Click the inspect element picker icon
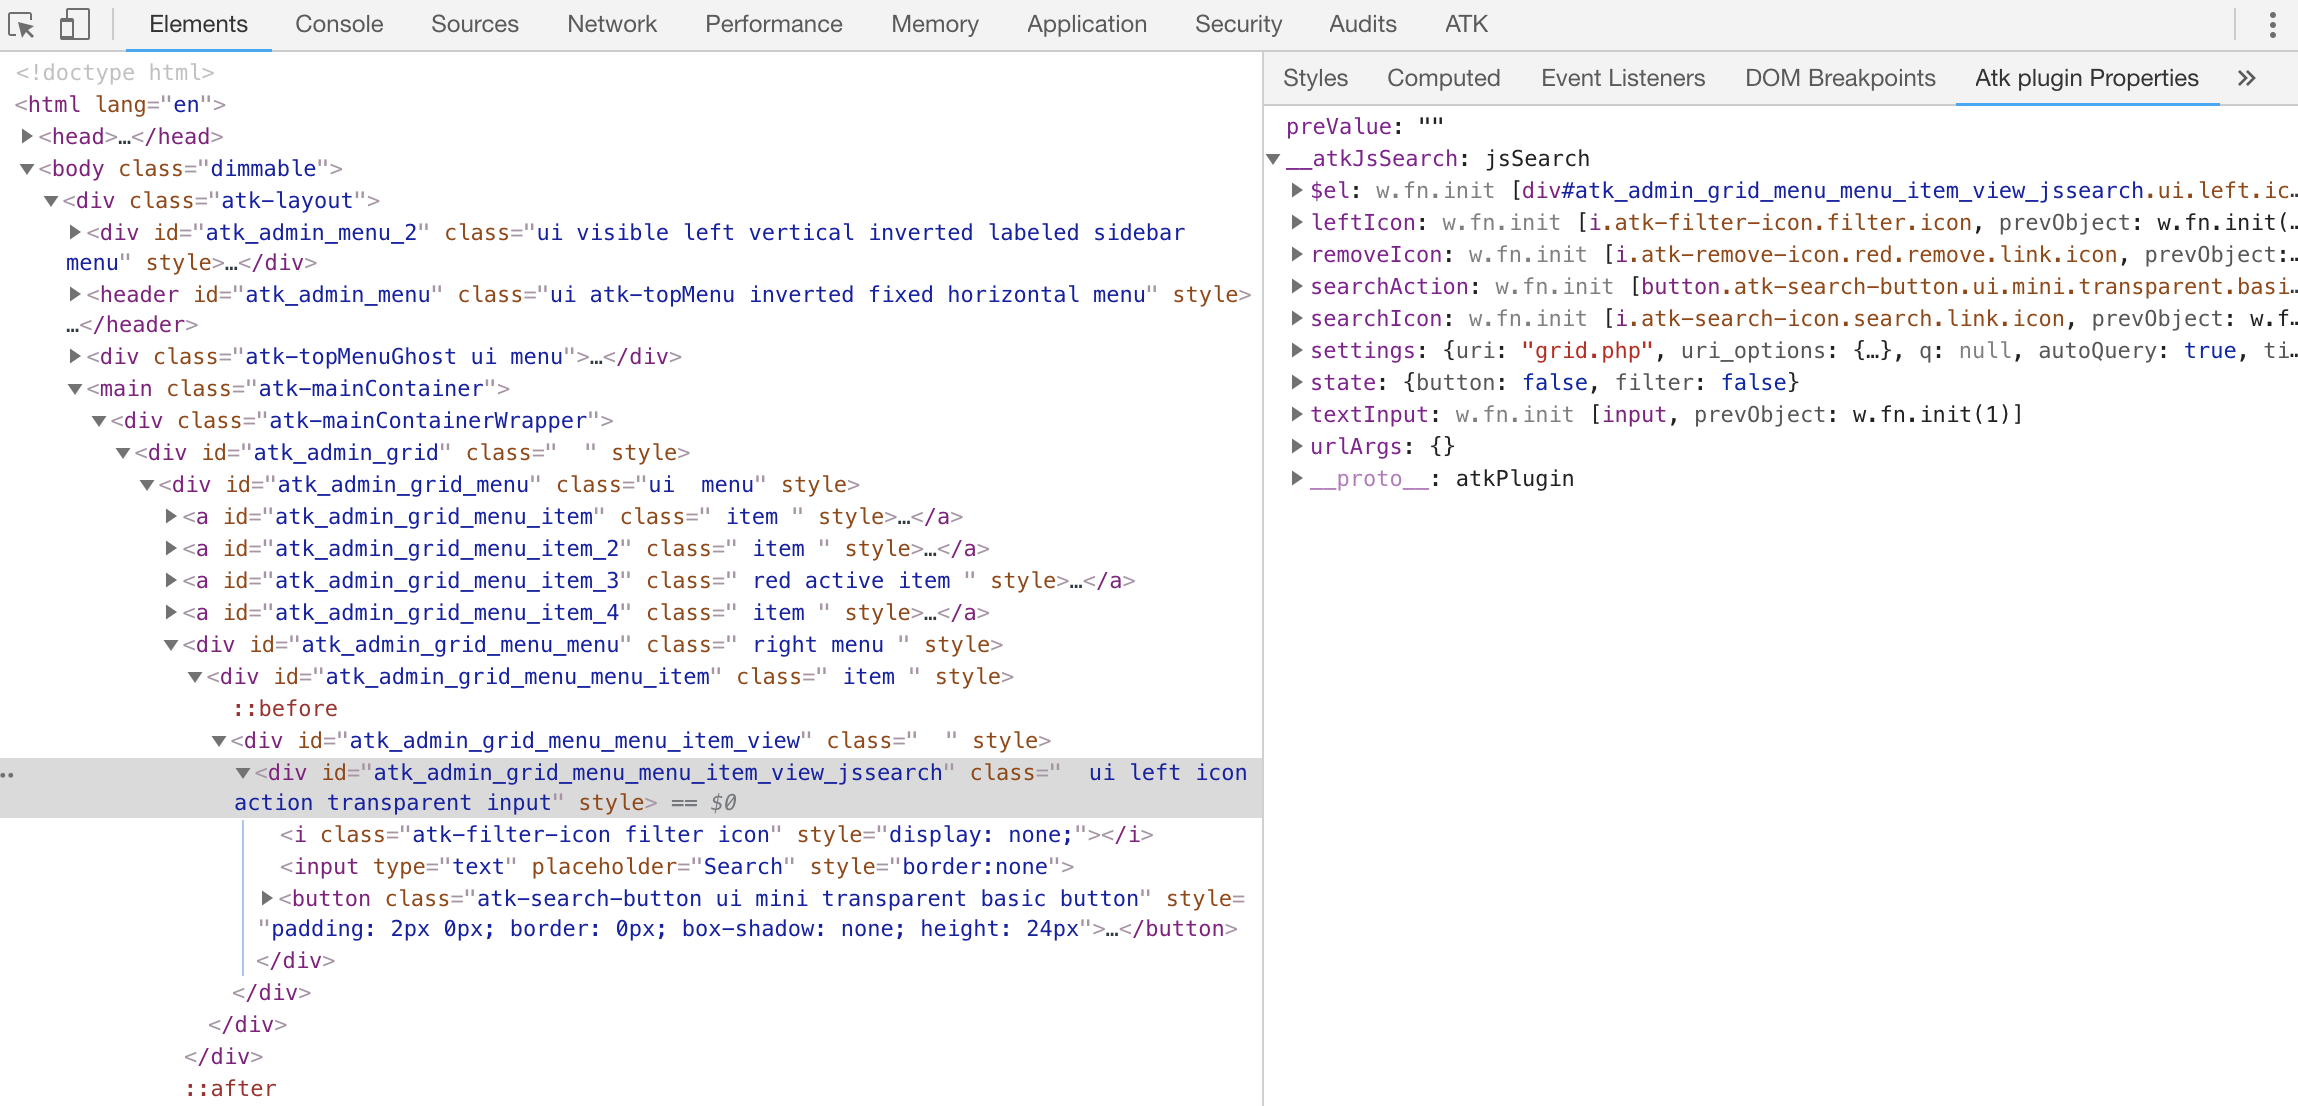This screenshot has width=2298, height=1106. tap(22, 24)
